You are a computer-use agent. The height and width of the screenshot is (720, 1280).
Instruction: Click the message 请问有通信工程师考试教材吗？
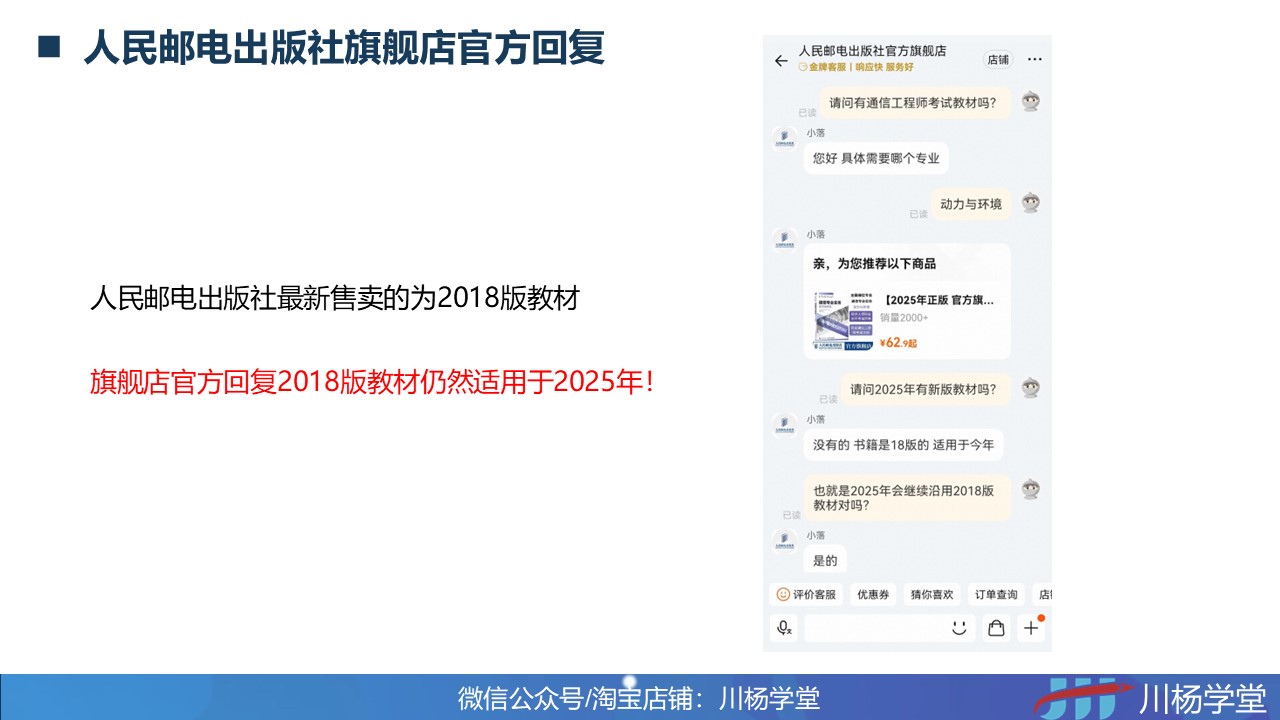[x=916, y=102]
